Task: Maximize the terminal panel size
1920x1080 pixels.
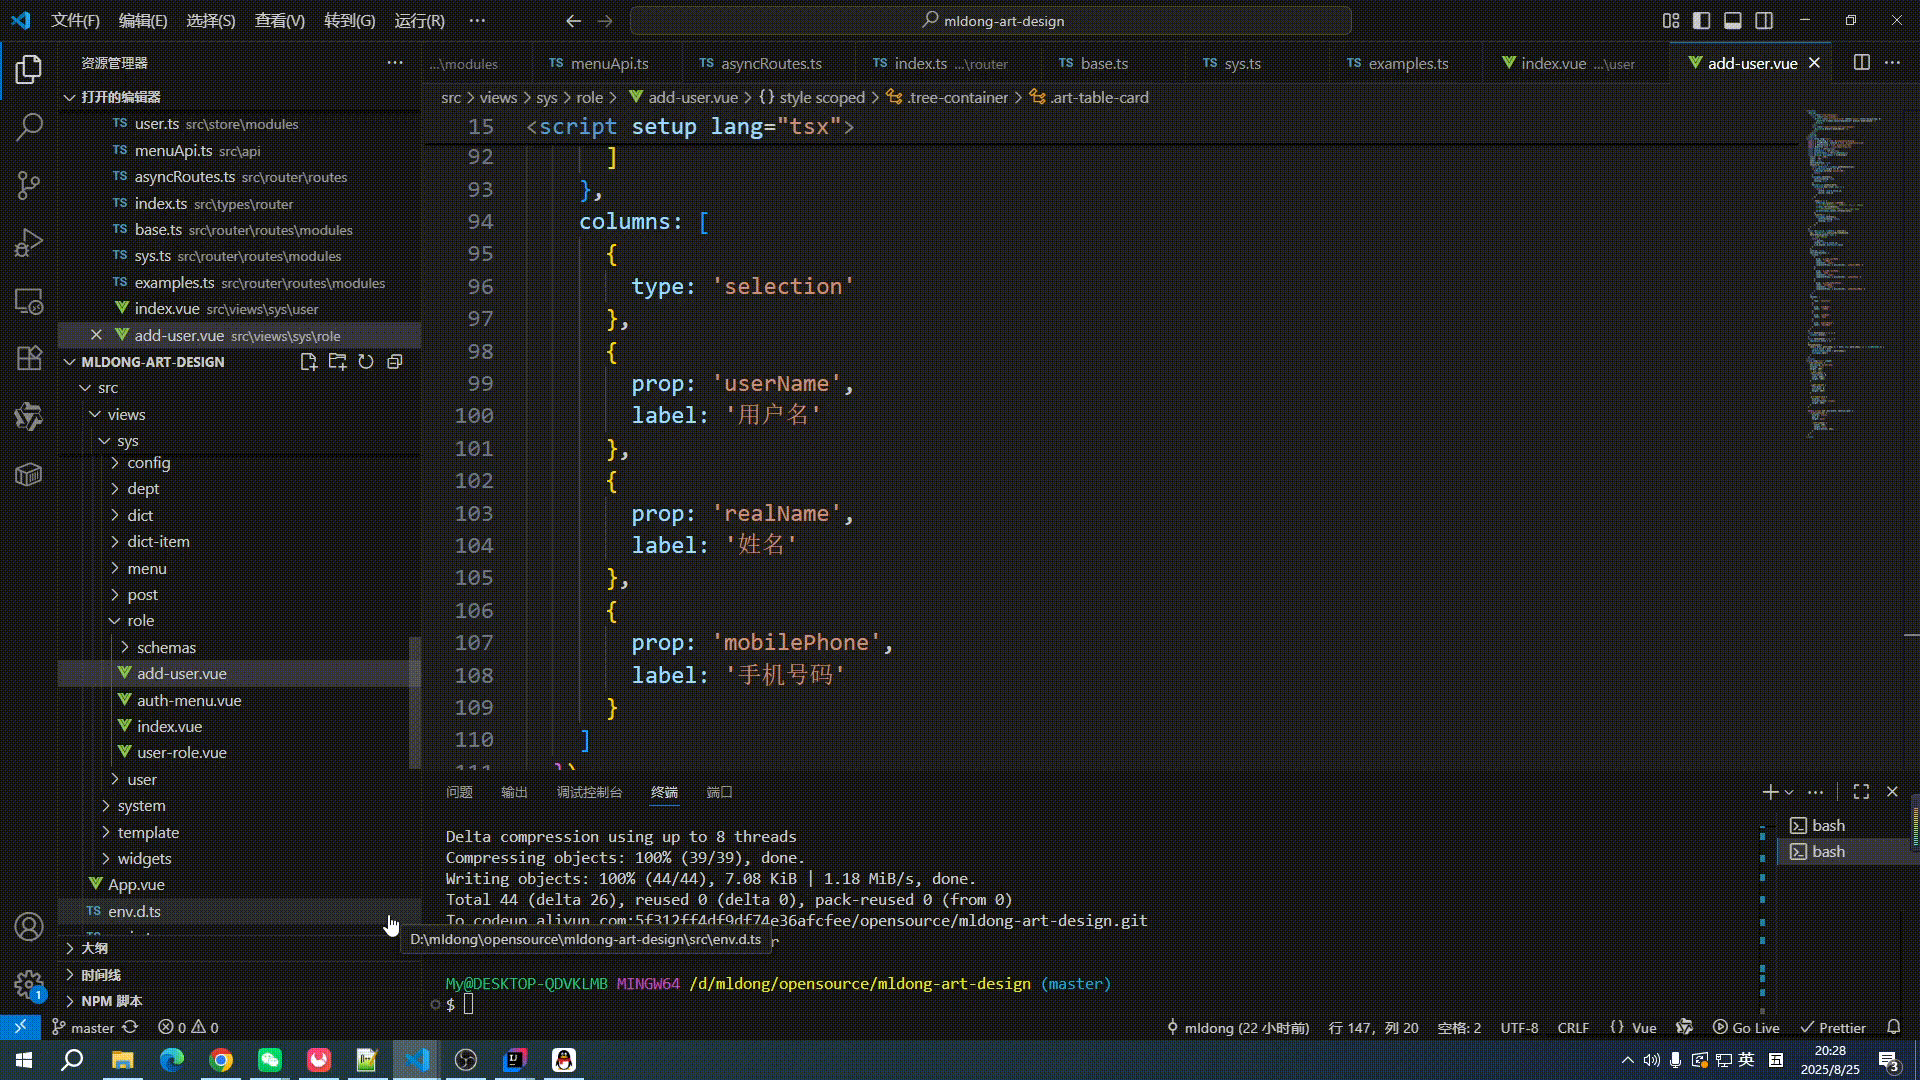Action: click(x=1861, y=792)
